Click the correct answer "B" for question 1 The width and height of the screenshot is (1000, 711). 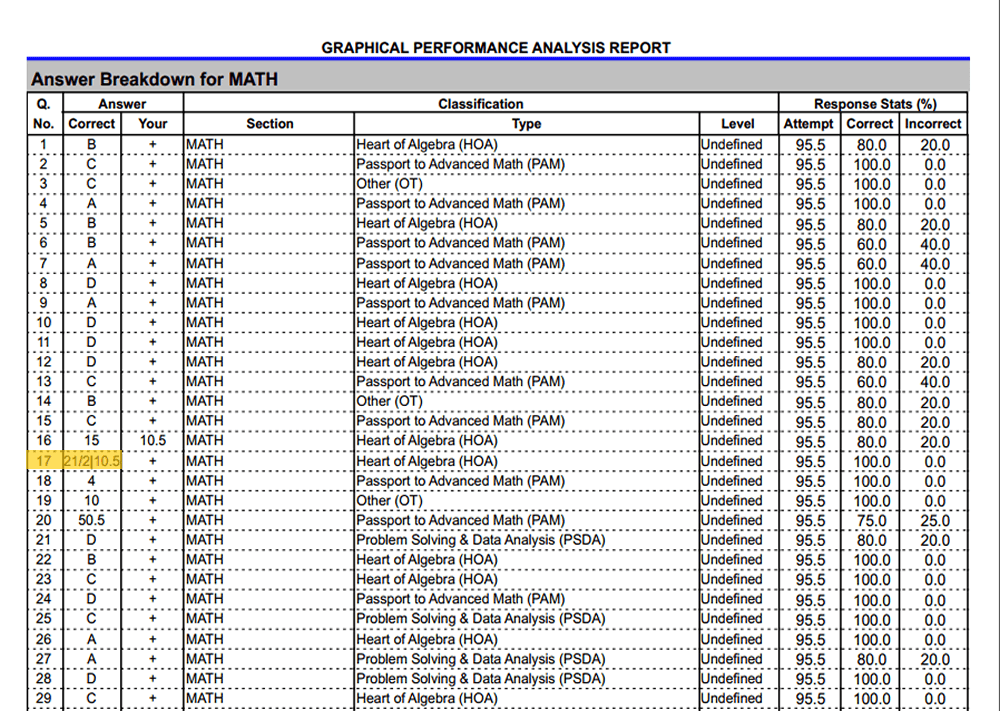91,145
